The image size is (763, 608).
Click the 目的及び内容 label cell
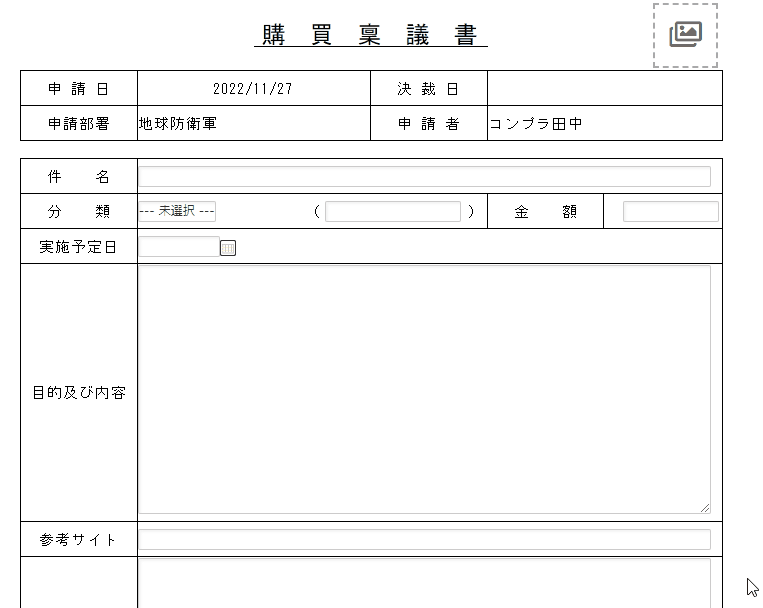79,393
